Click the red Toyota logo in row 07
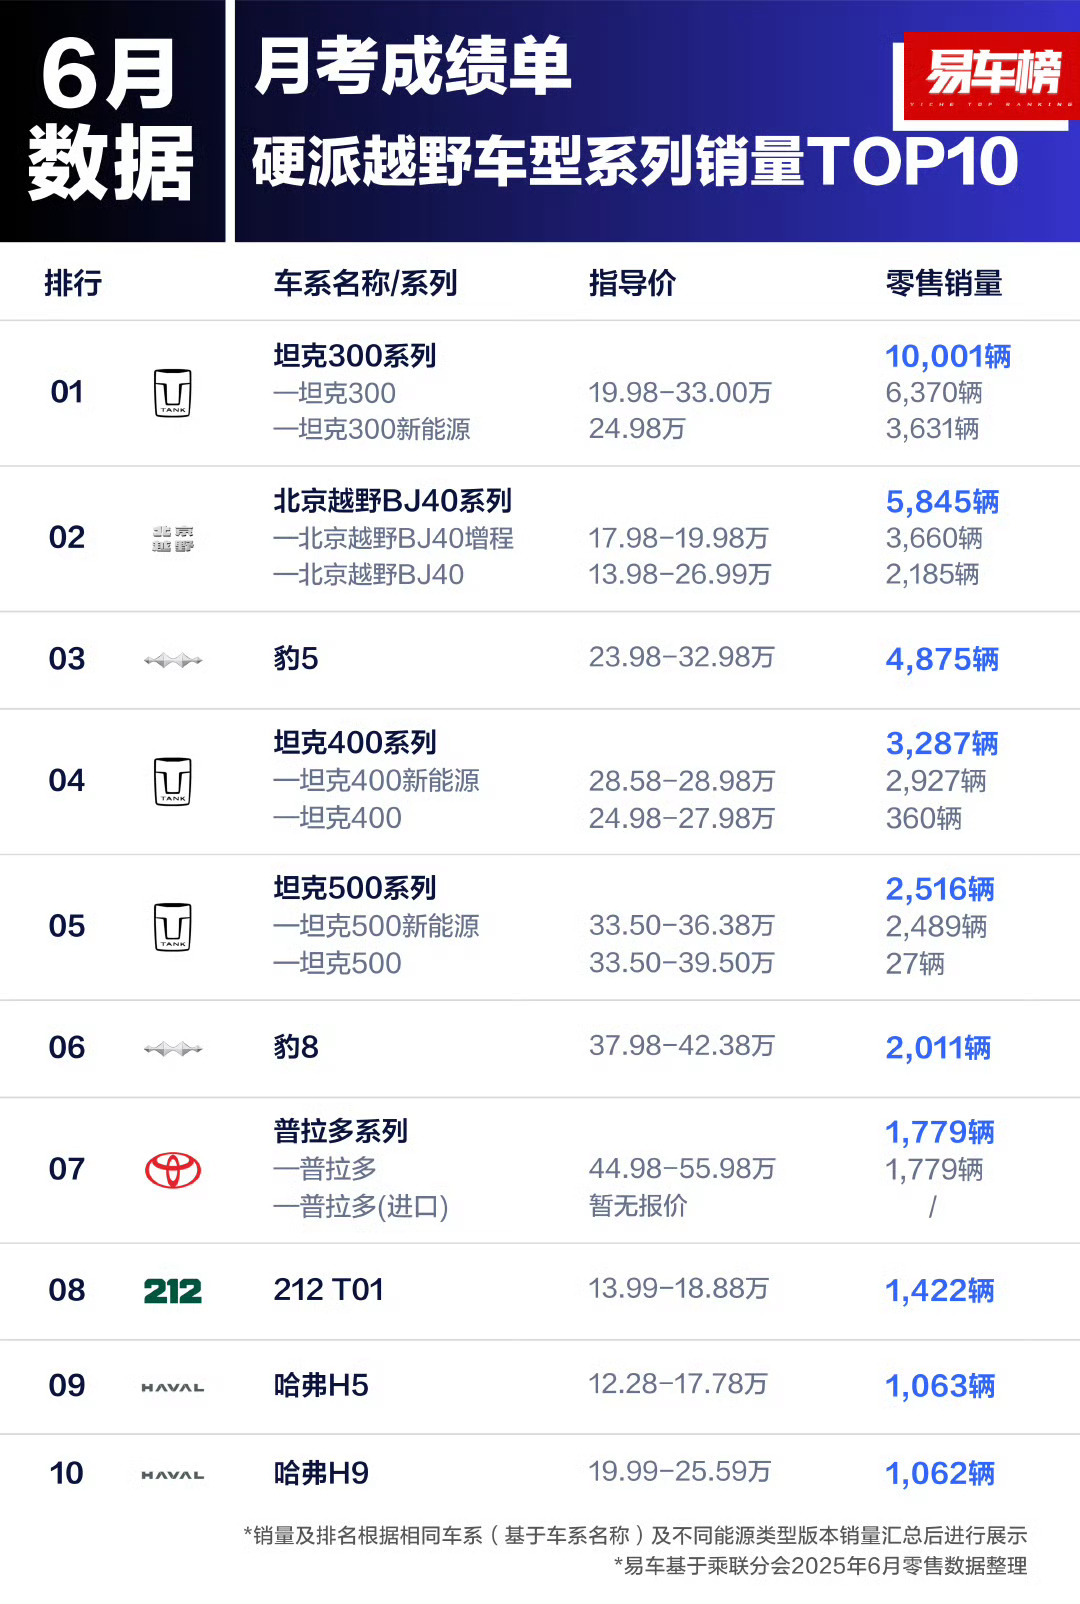Image resolution: width=1080 pixels, height=1604 pixels. (173, 1170)
